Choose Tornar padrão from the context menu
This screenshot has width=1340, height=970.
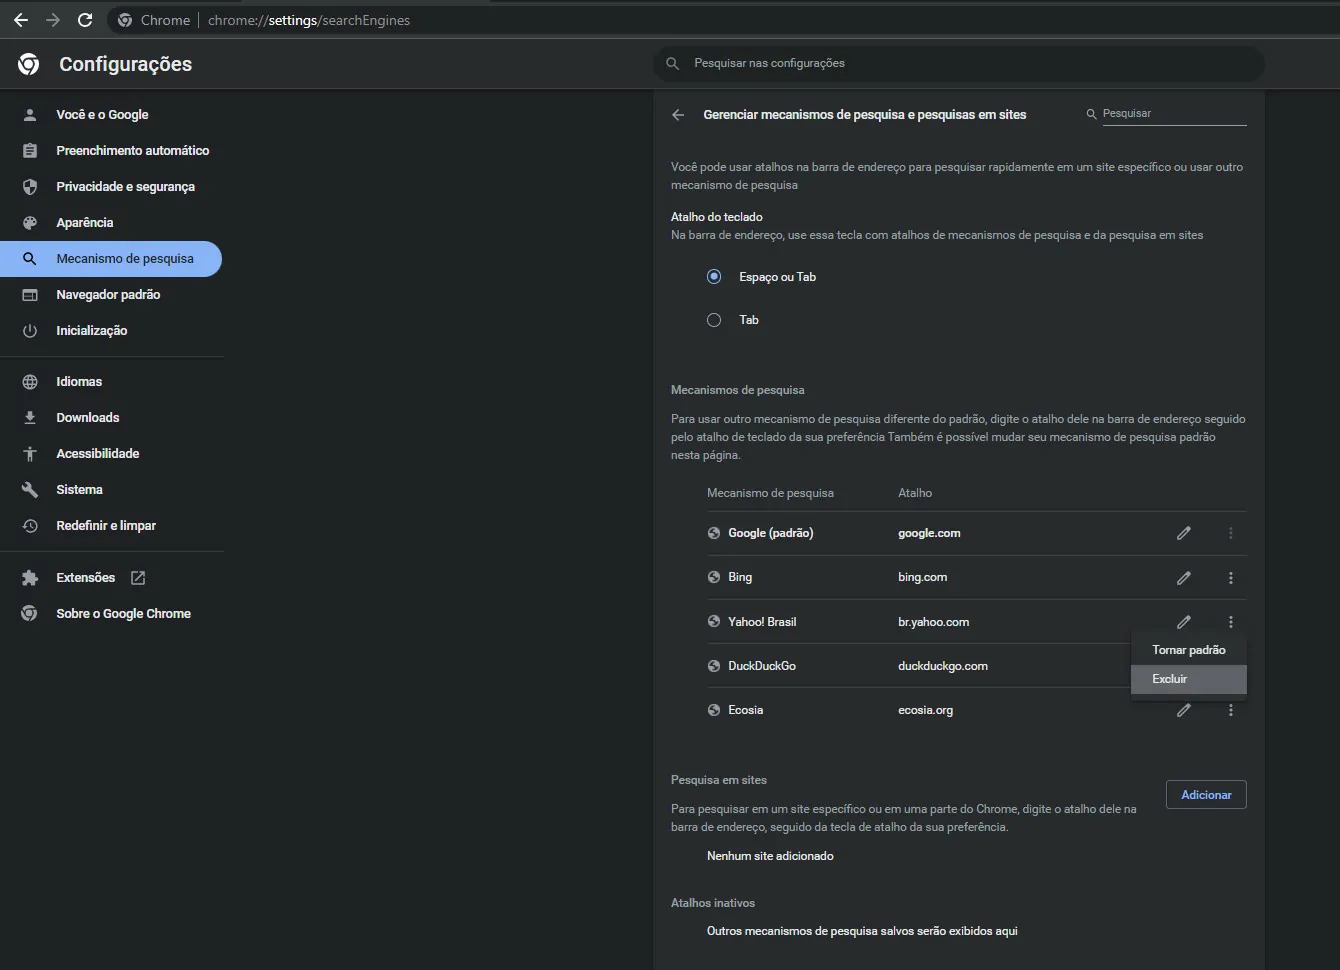click(x=1189, y=650)
